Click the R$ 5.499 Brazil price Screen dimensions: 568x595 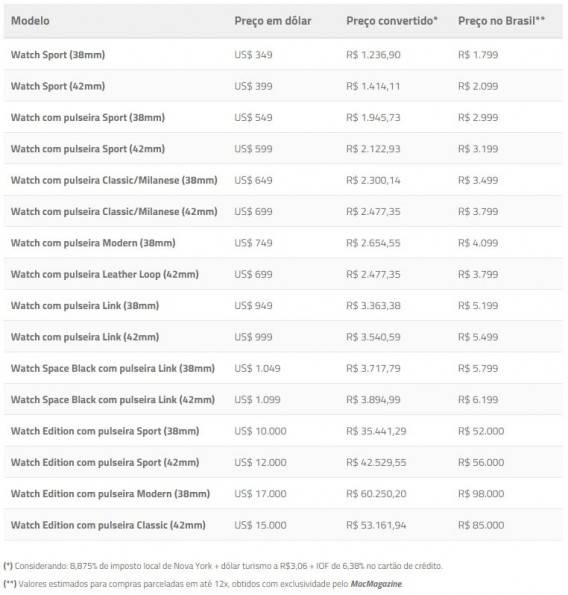point(478,337)
